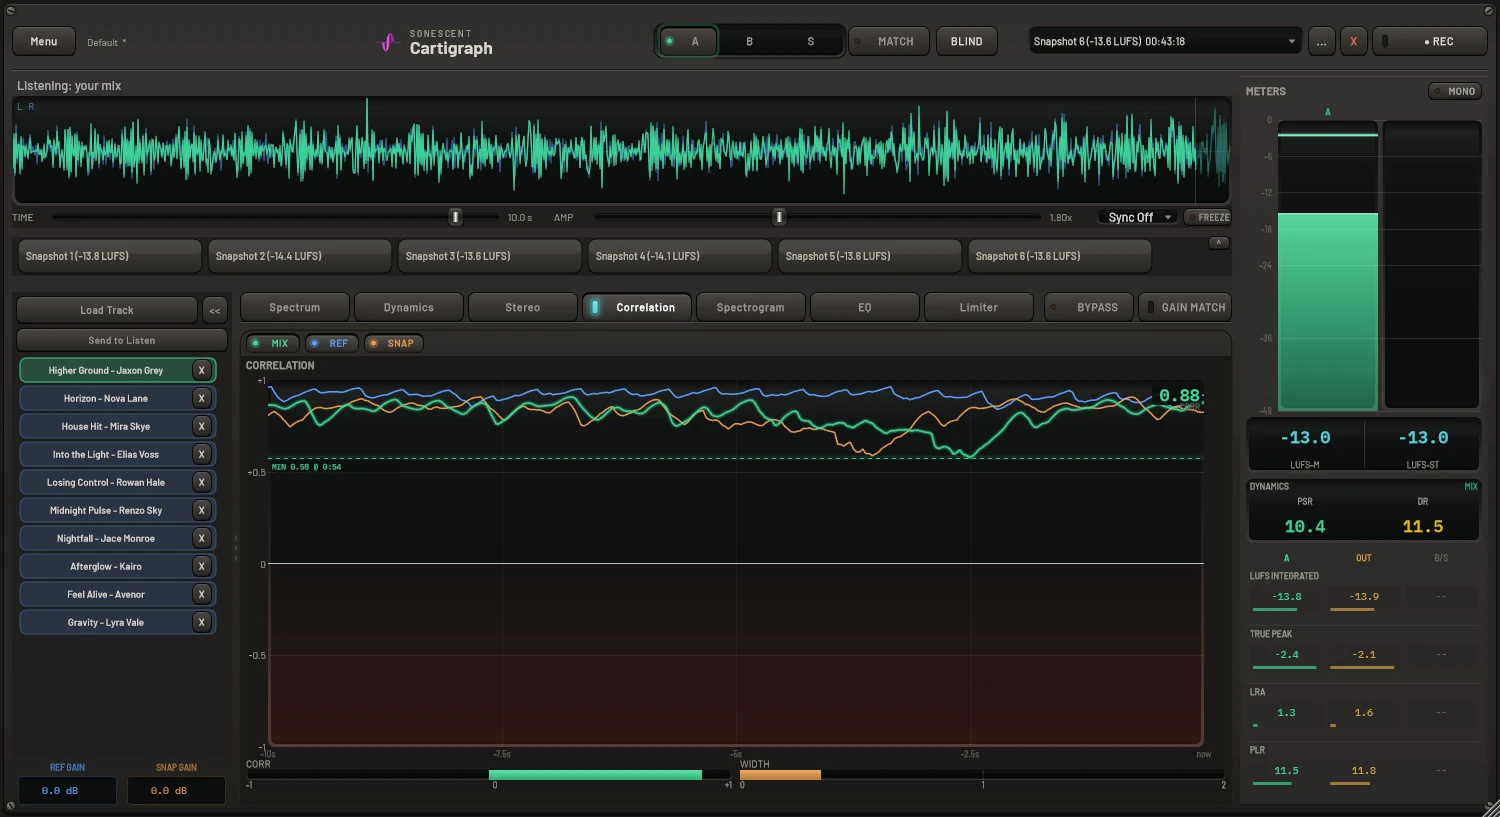Enable GAIN MATCH
This screenshot has width=1500, height=817.
click(x=1184, y=307)
